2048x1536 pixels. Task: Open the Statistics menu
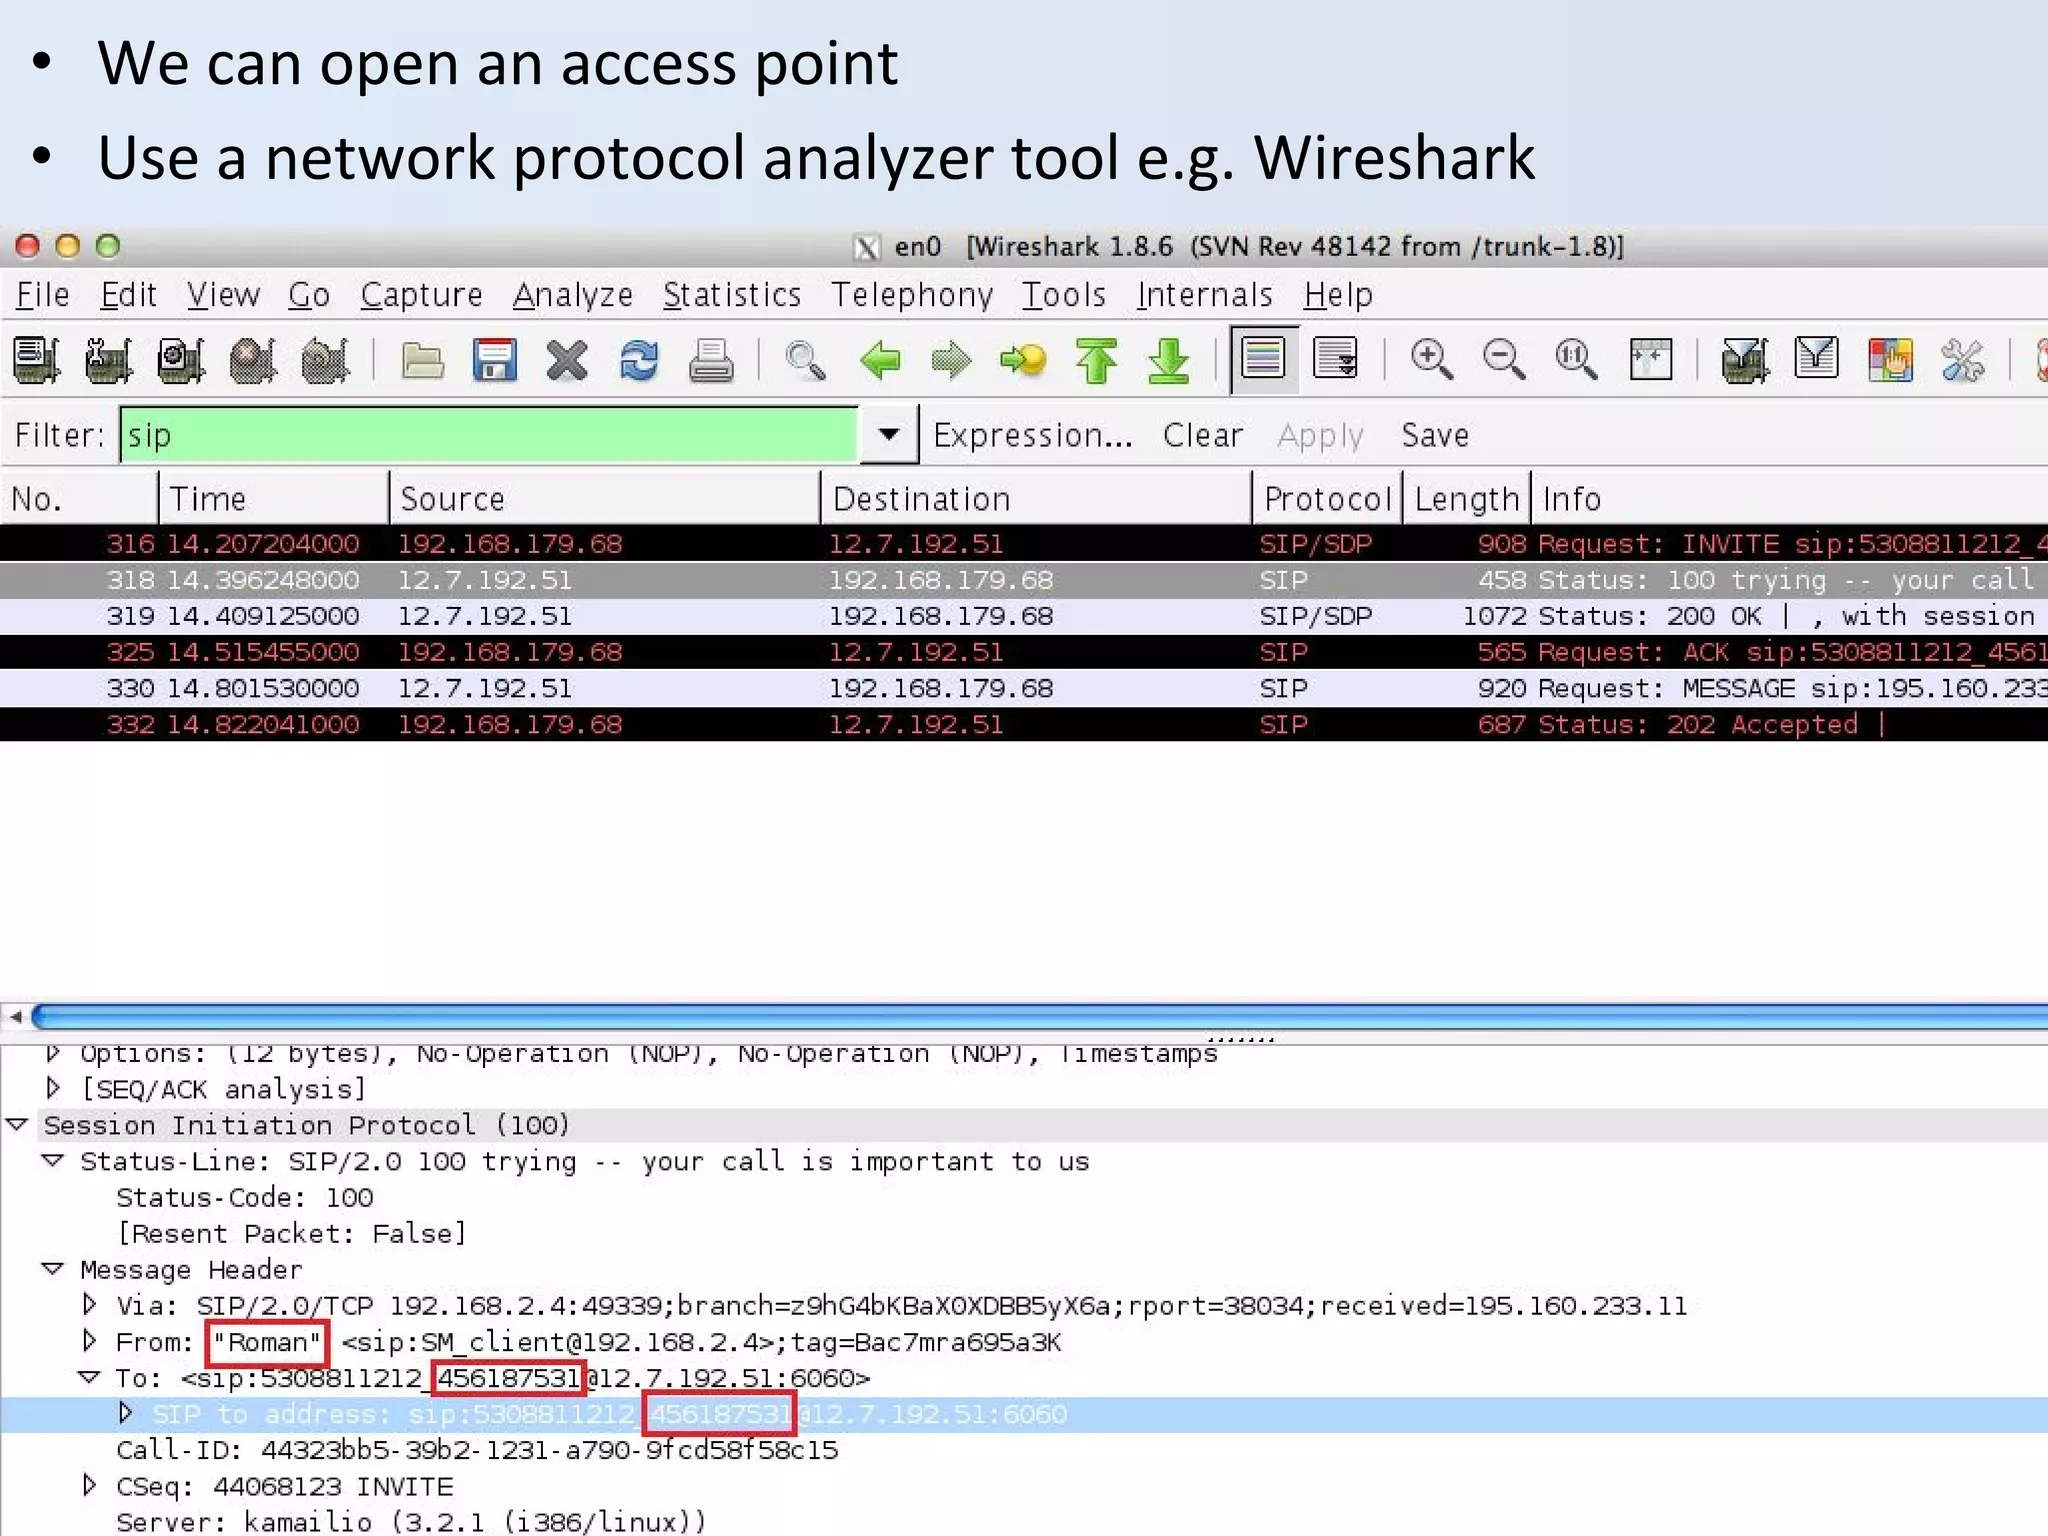731,295
